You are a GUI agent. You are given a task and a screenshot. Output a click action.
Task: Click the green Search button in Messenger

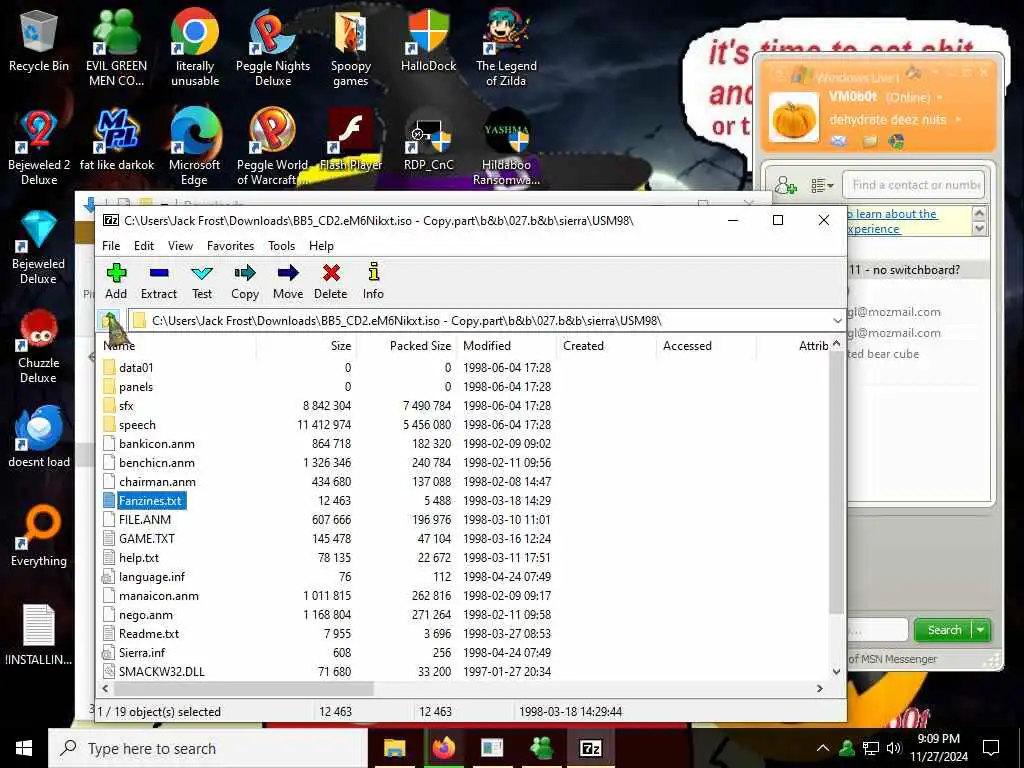944,630
